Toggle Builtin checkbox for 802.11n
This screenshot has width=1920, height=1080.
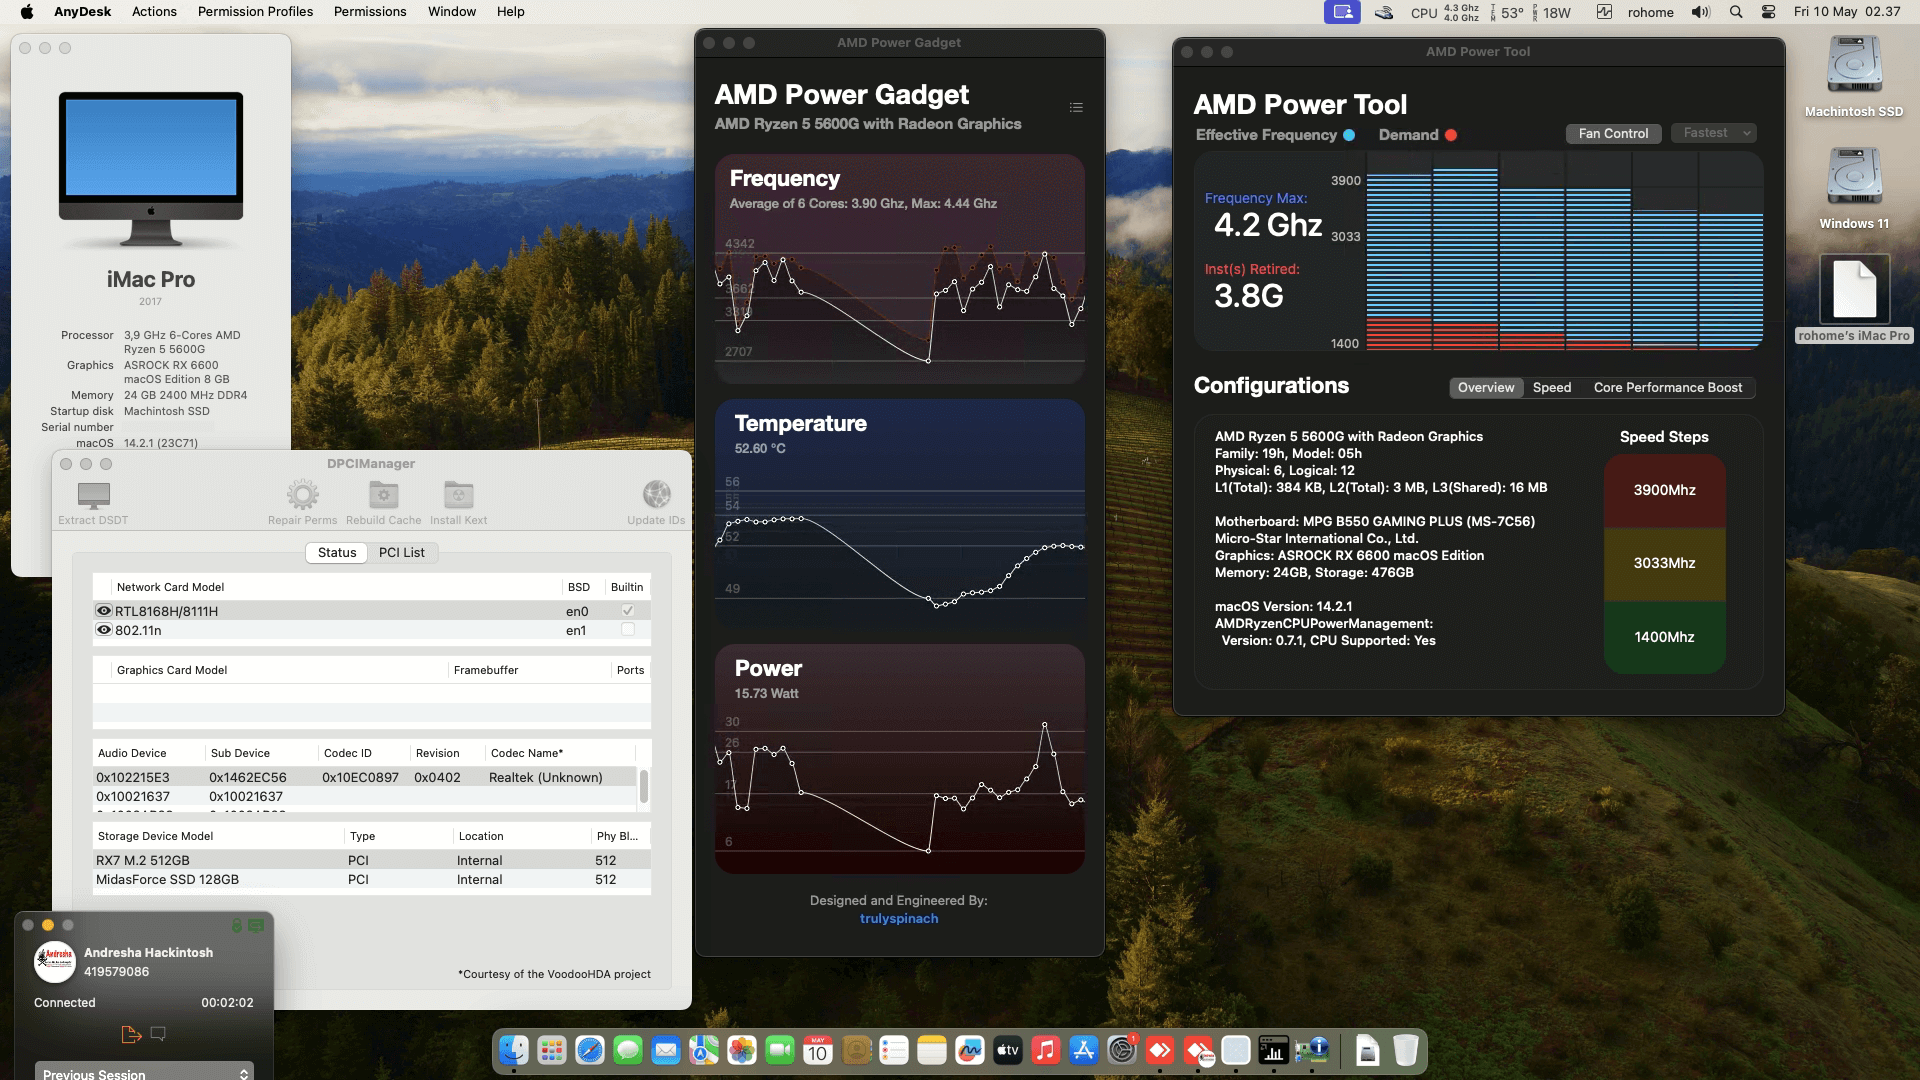tap(628, 629)
